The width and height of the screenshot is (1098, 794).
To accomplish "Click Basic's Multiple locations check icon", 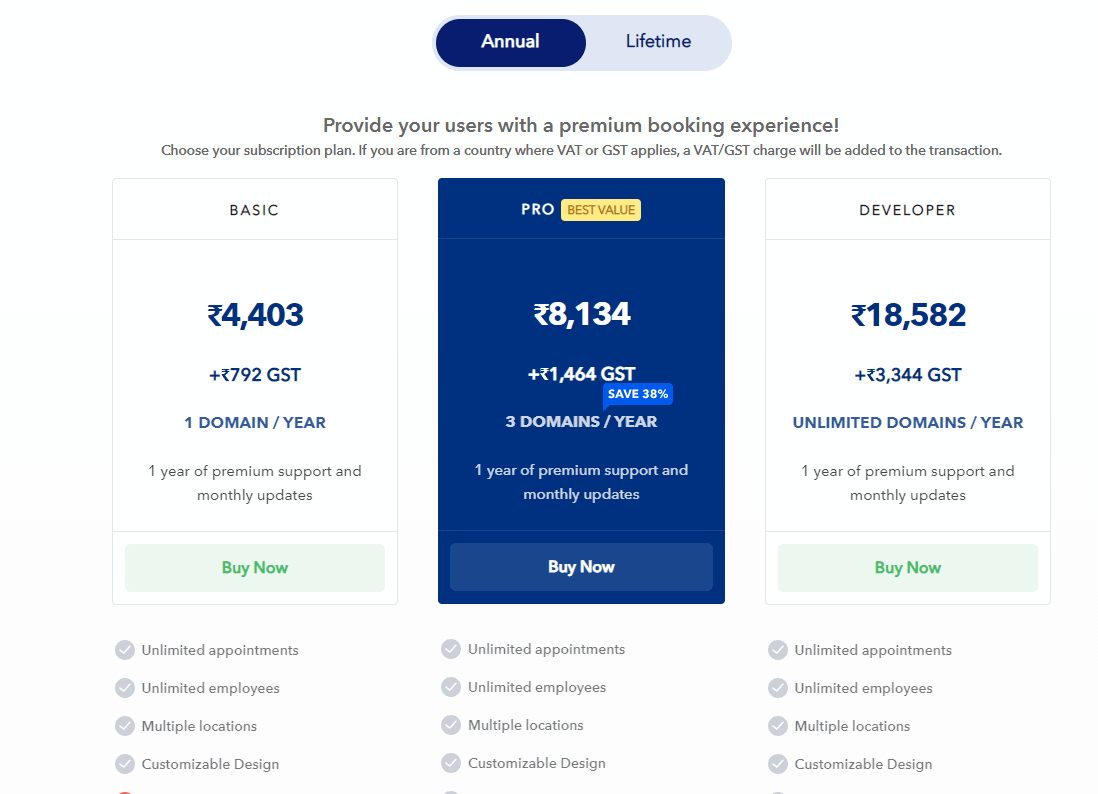I will point(125,726).
